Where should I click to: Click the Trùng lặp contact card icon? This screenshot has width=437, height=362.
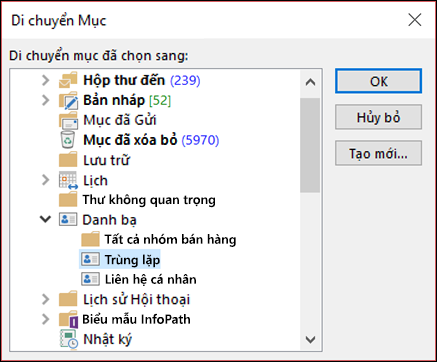click(90, 259)
